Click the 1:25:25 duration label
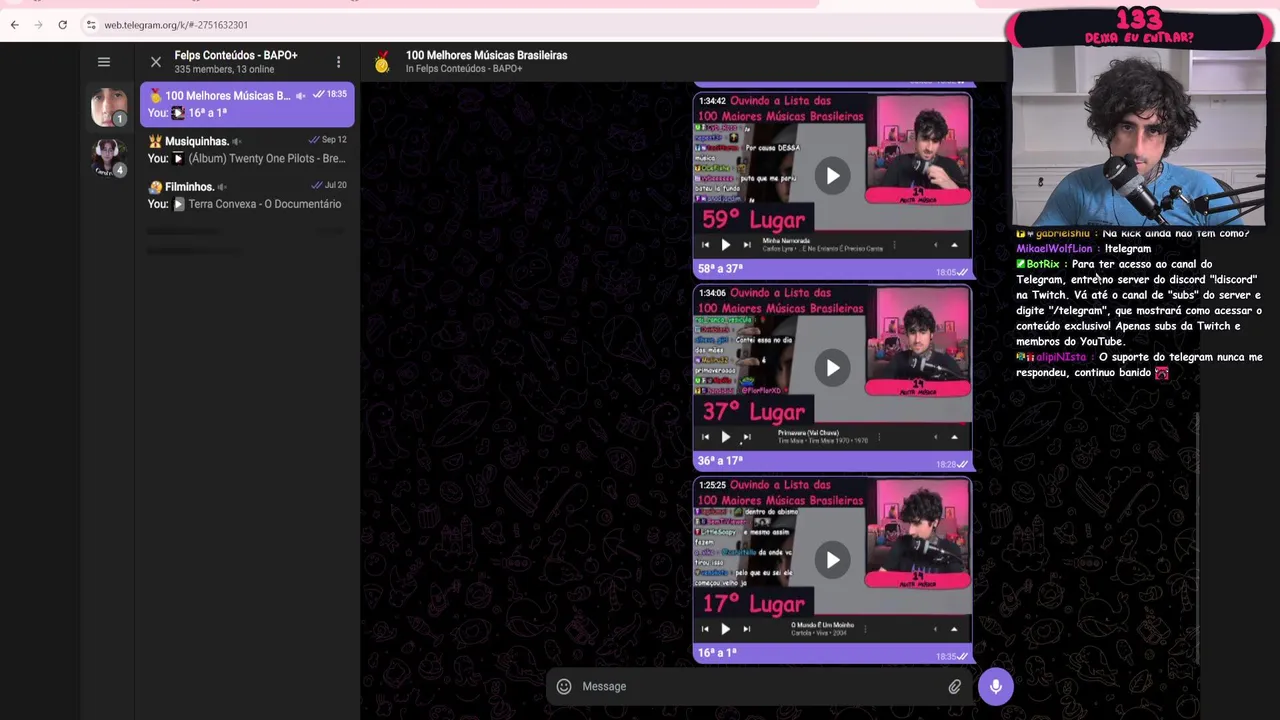The image size is (1280, 720). click(x=712, y=485)
